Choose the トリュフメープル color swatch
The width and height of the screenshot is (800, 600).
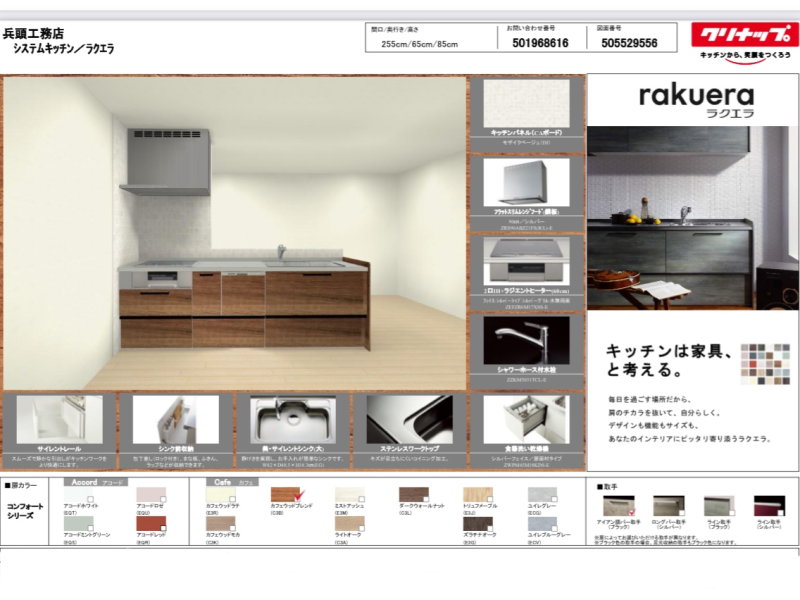pyautogui.click(x=478, y=494)
